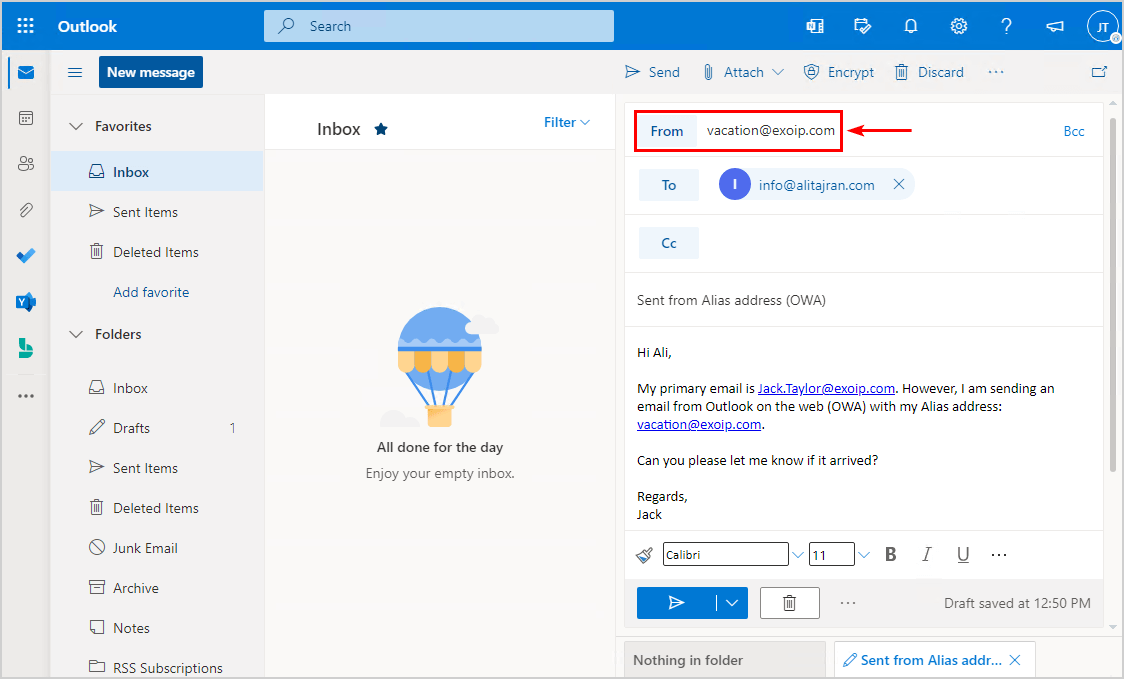Click Send in top toolbar
The image size is (1124, 679).
652,72
